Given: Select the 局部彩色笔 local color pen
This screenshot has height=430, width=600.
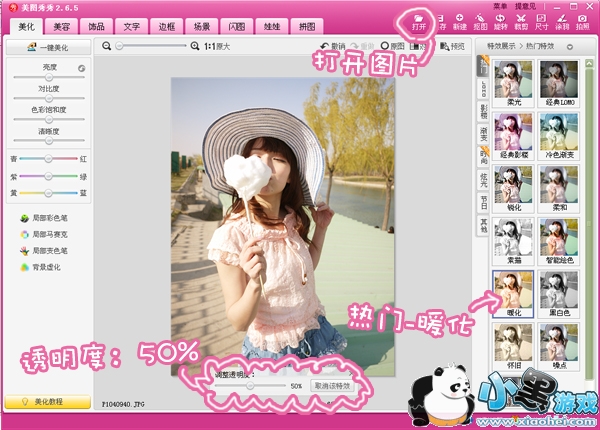Looking at the screenshot, I should tap(44, 218).
